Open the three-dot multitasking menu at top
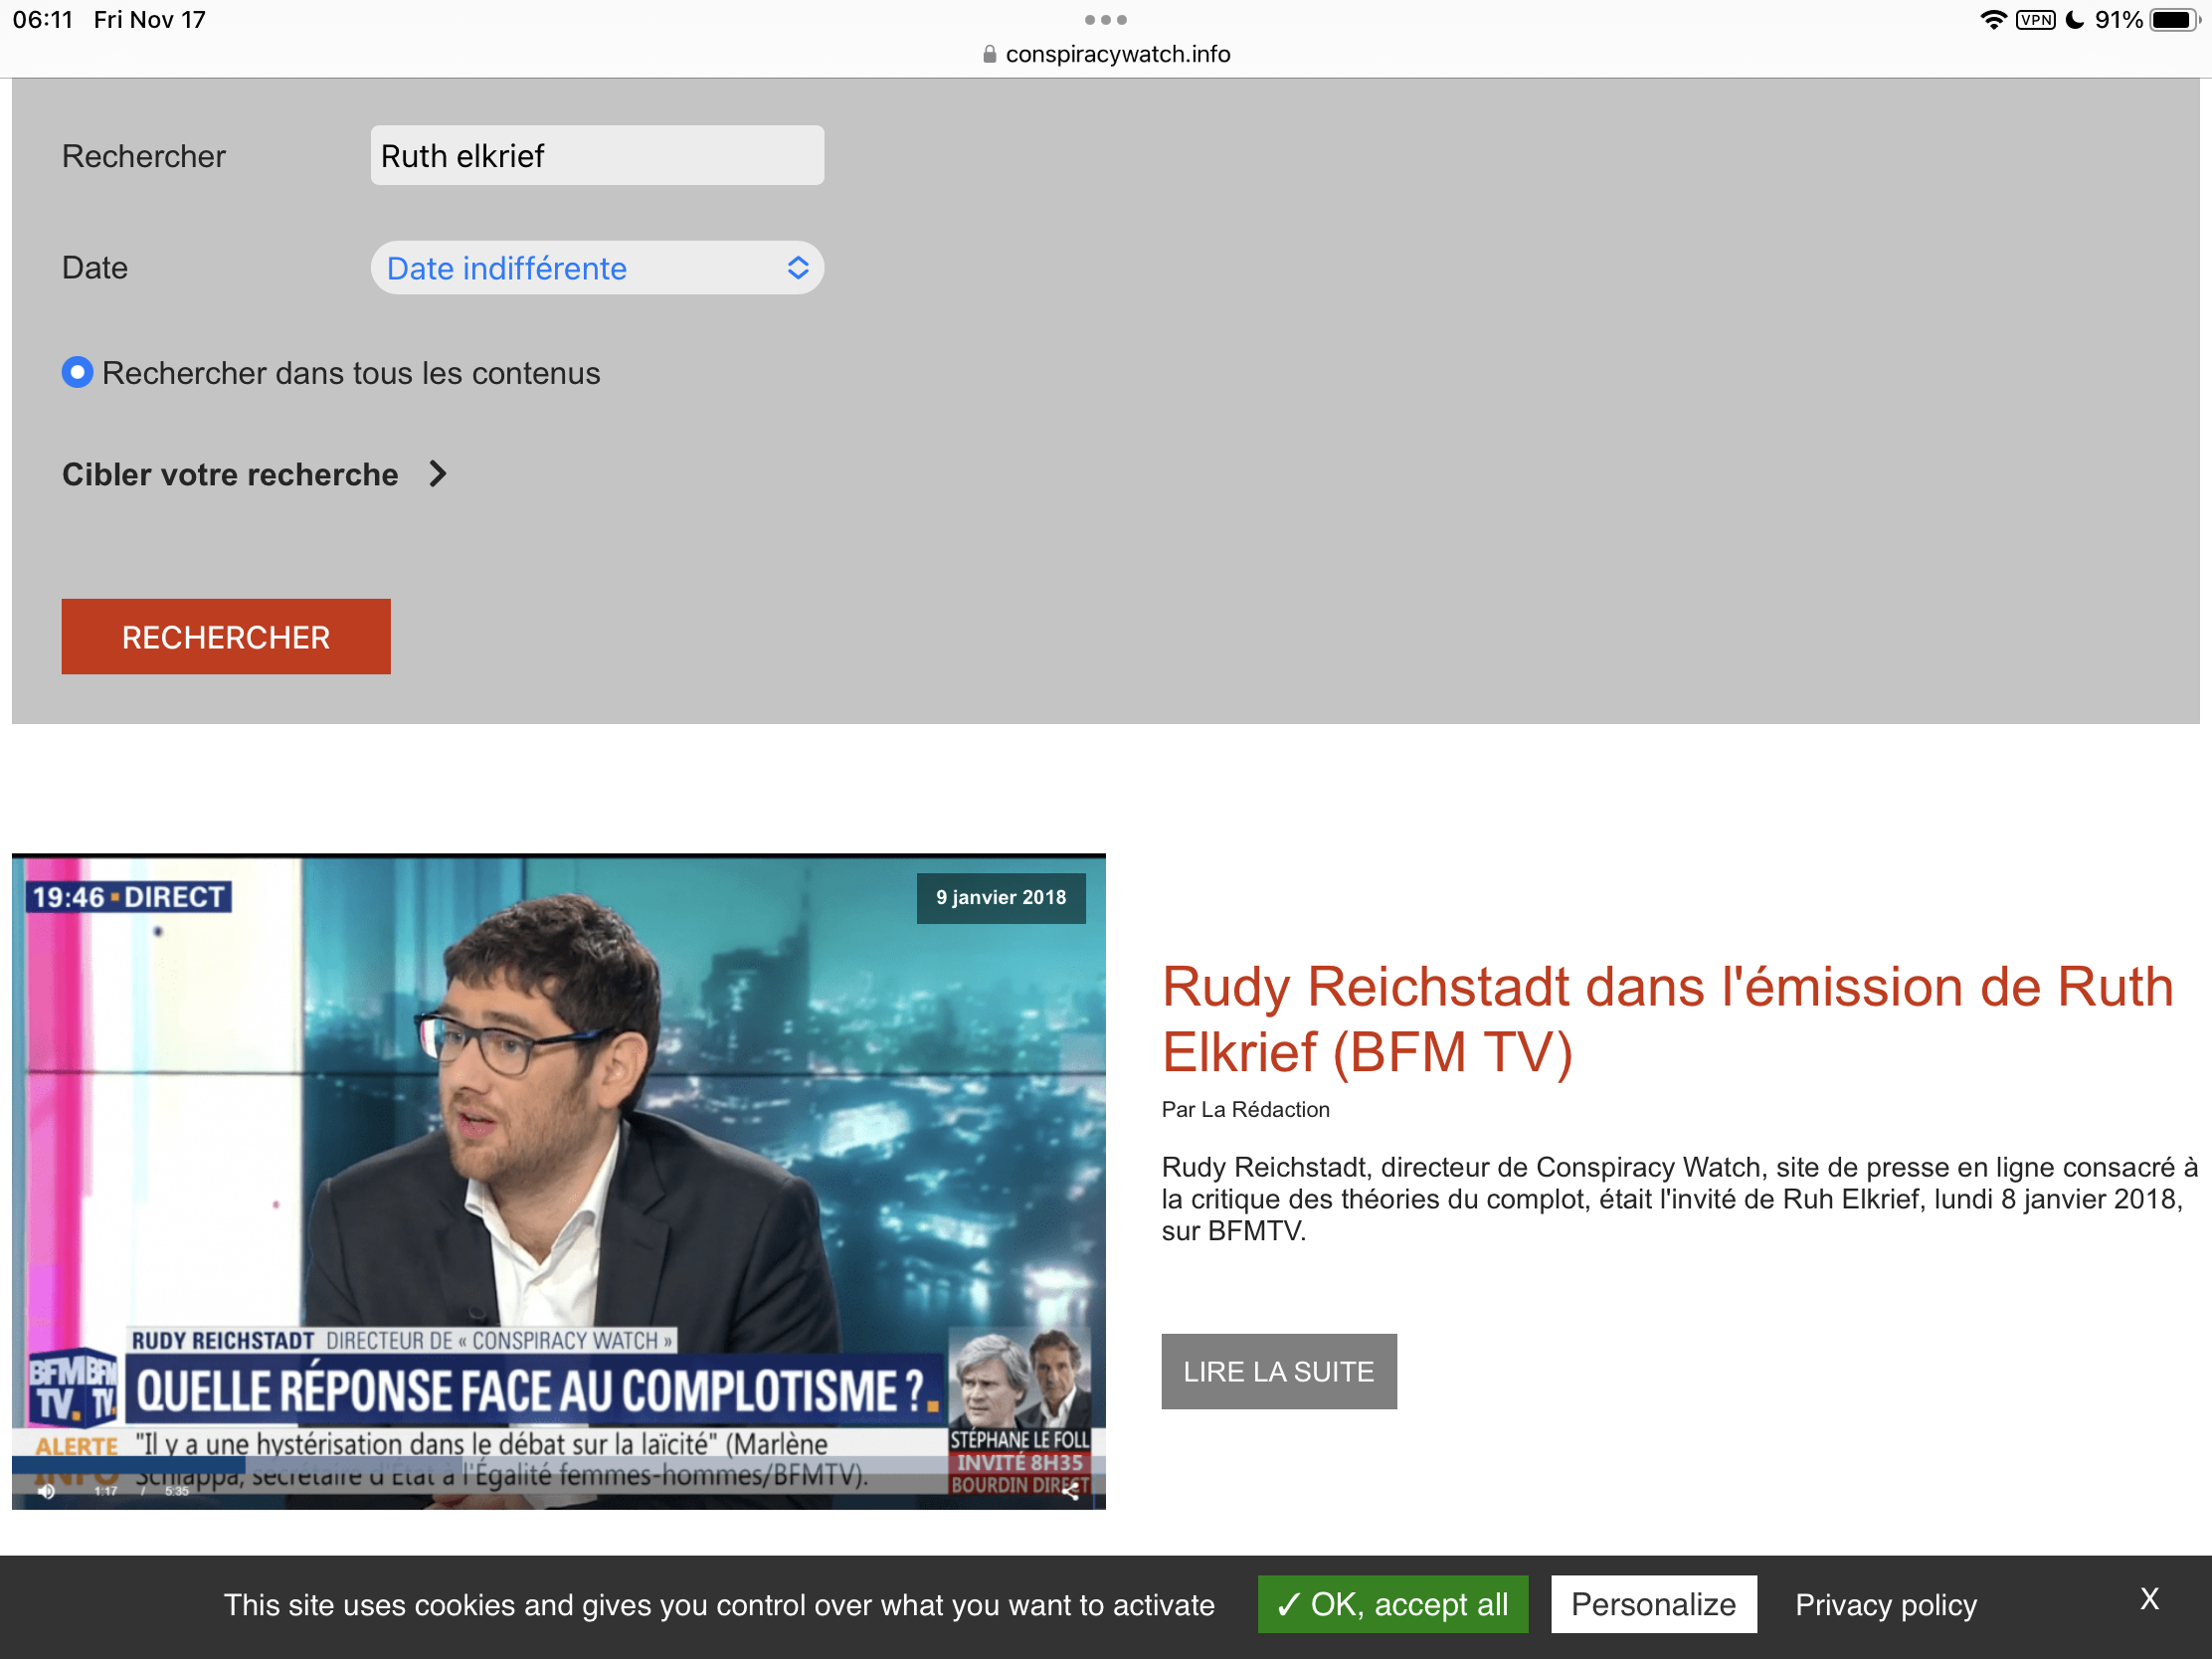2212x1659 pixels. point(1106,20)
